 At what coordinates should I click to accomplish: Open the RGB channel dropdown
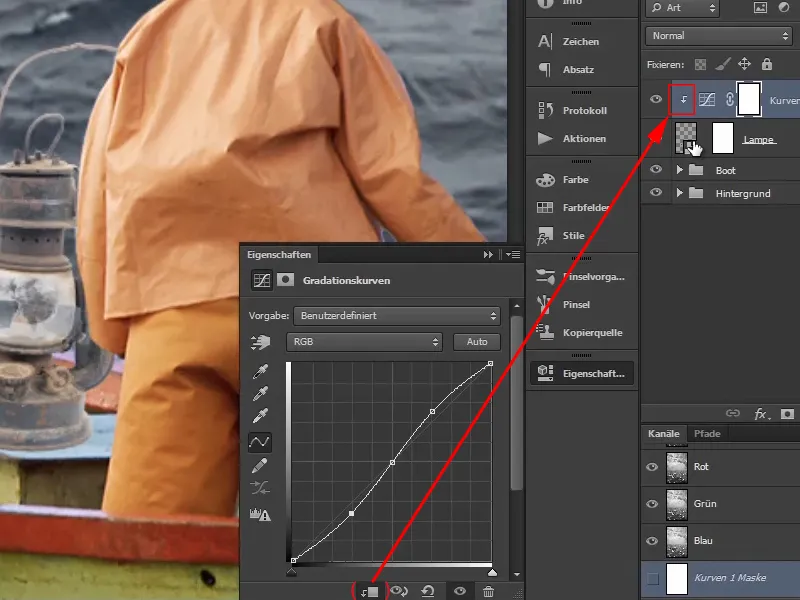click(x=364, y=342)
